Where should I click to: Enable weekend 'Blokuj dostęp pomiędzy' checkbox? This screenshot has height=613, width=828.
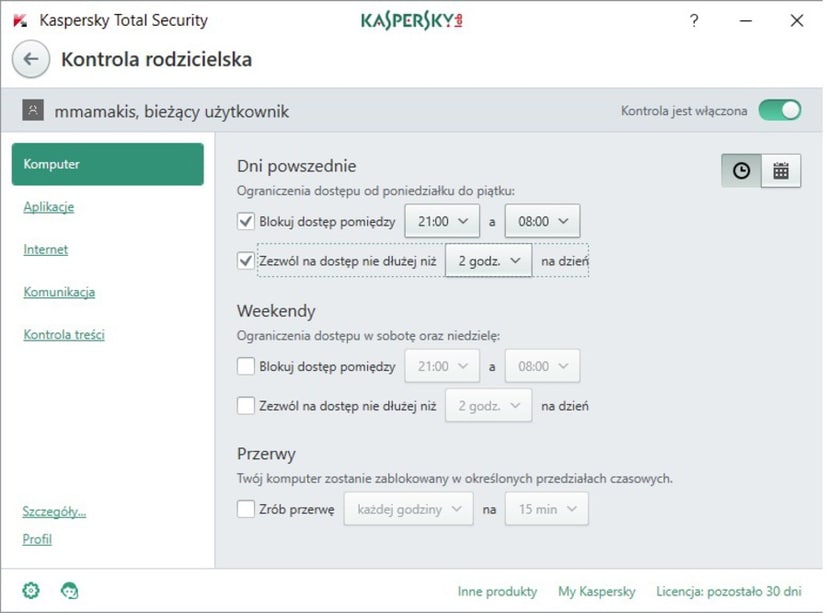(x=246, y=366)
